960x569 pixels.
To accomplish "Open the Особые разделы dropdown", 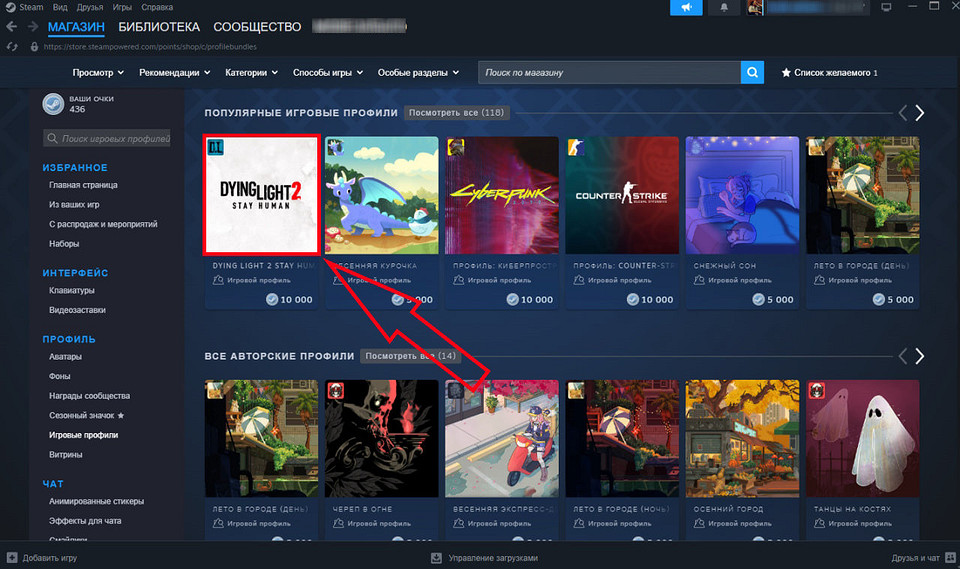I will click(x=418, y=73).
